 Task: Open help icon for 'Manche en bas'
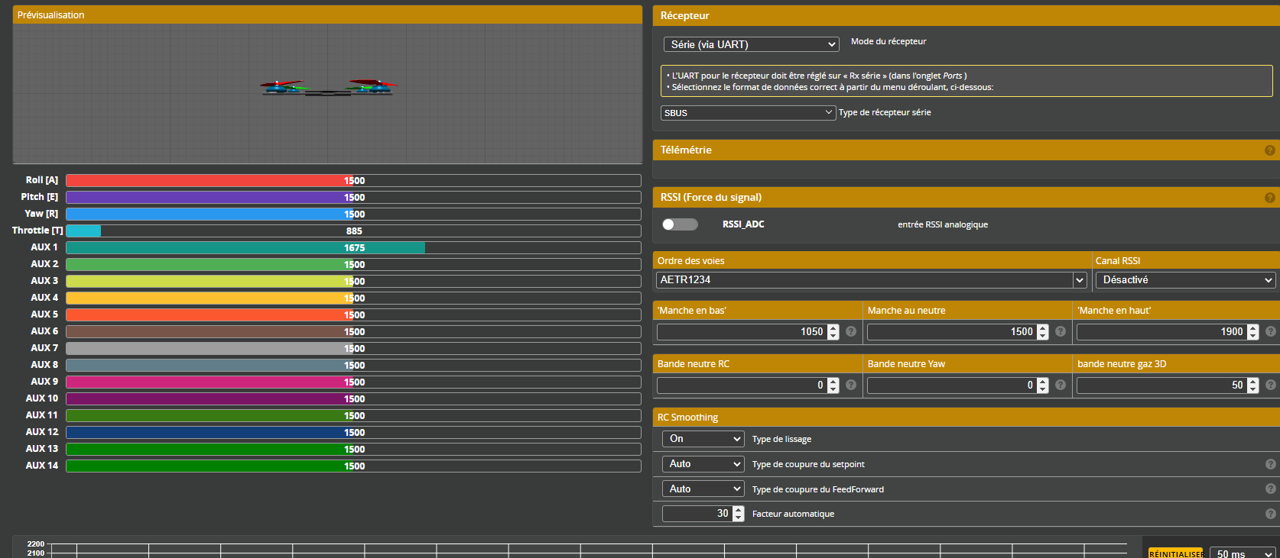point(851,332)
